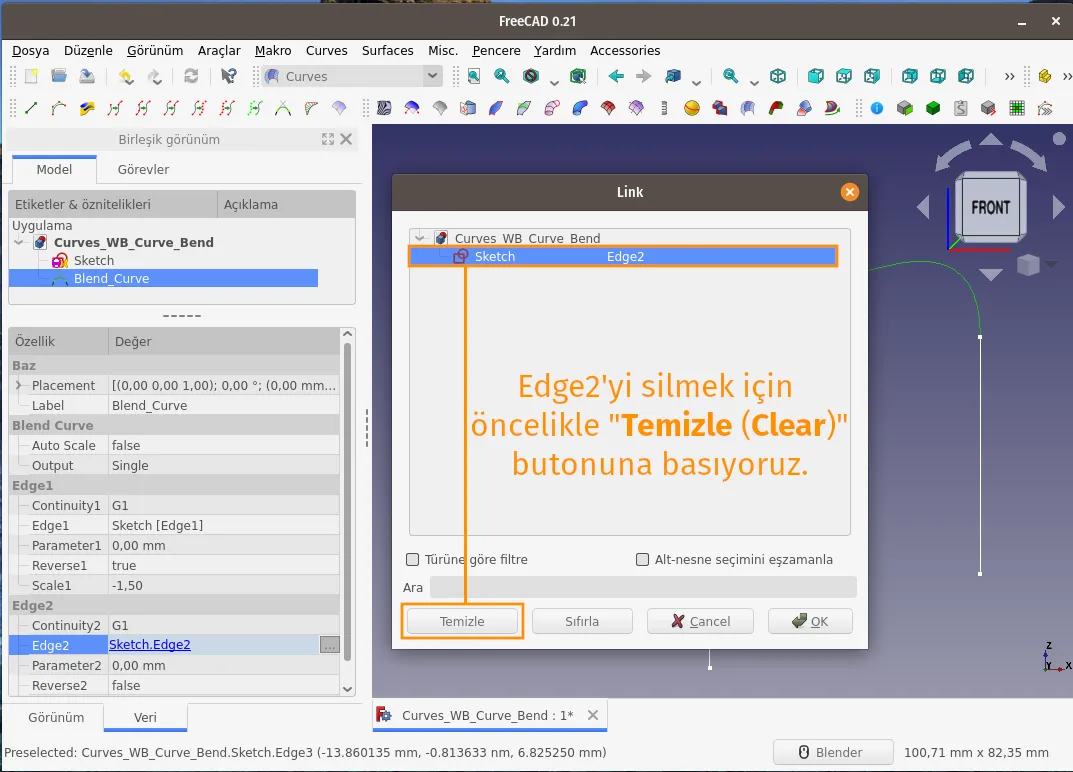Click the Blender navigation style button
Screen dimensions: 1073x772
pyautogui.click(x=833, y=752)
